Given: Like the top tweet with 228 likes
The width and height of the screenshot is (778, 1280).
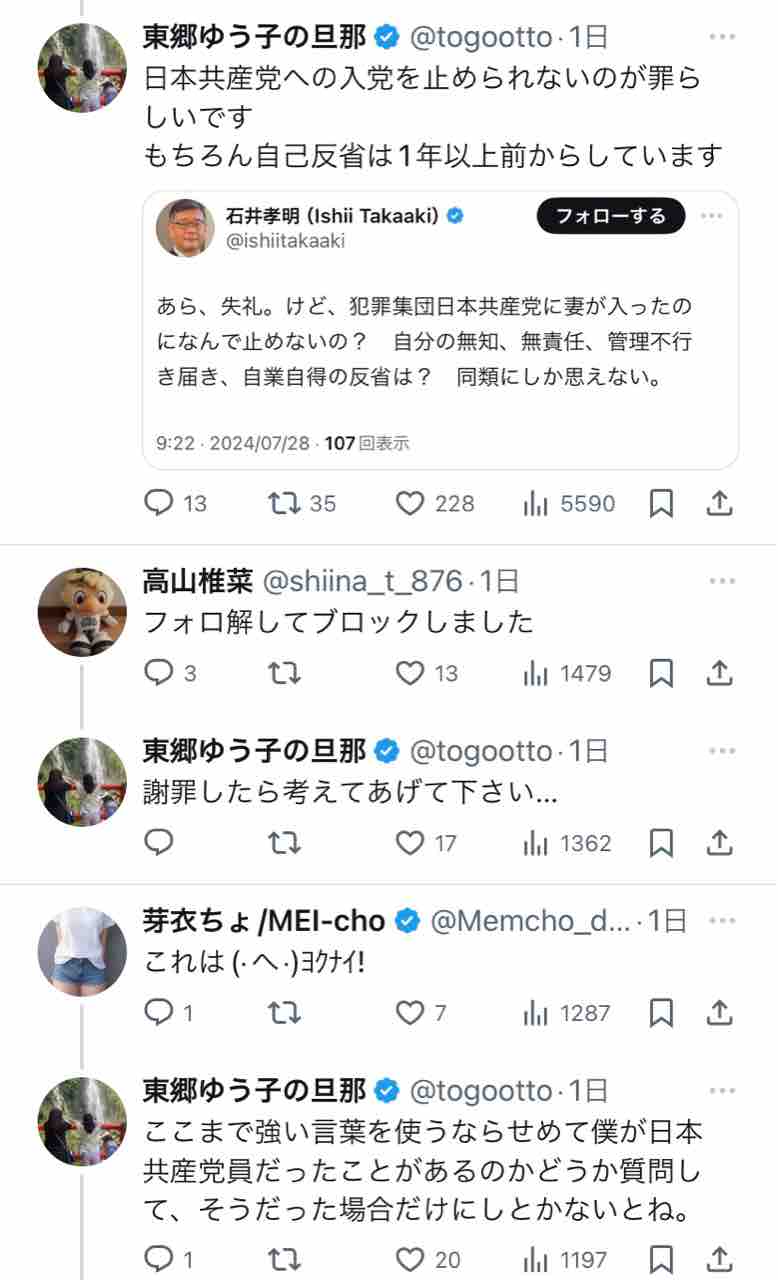Looking at the screenshot, I should (410, 504).
